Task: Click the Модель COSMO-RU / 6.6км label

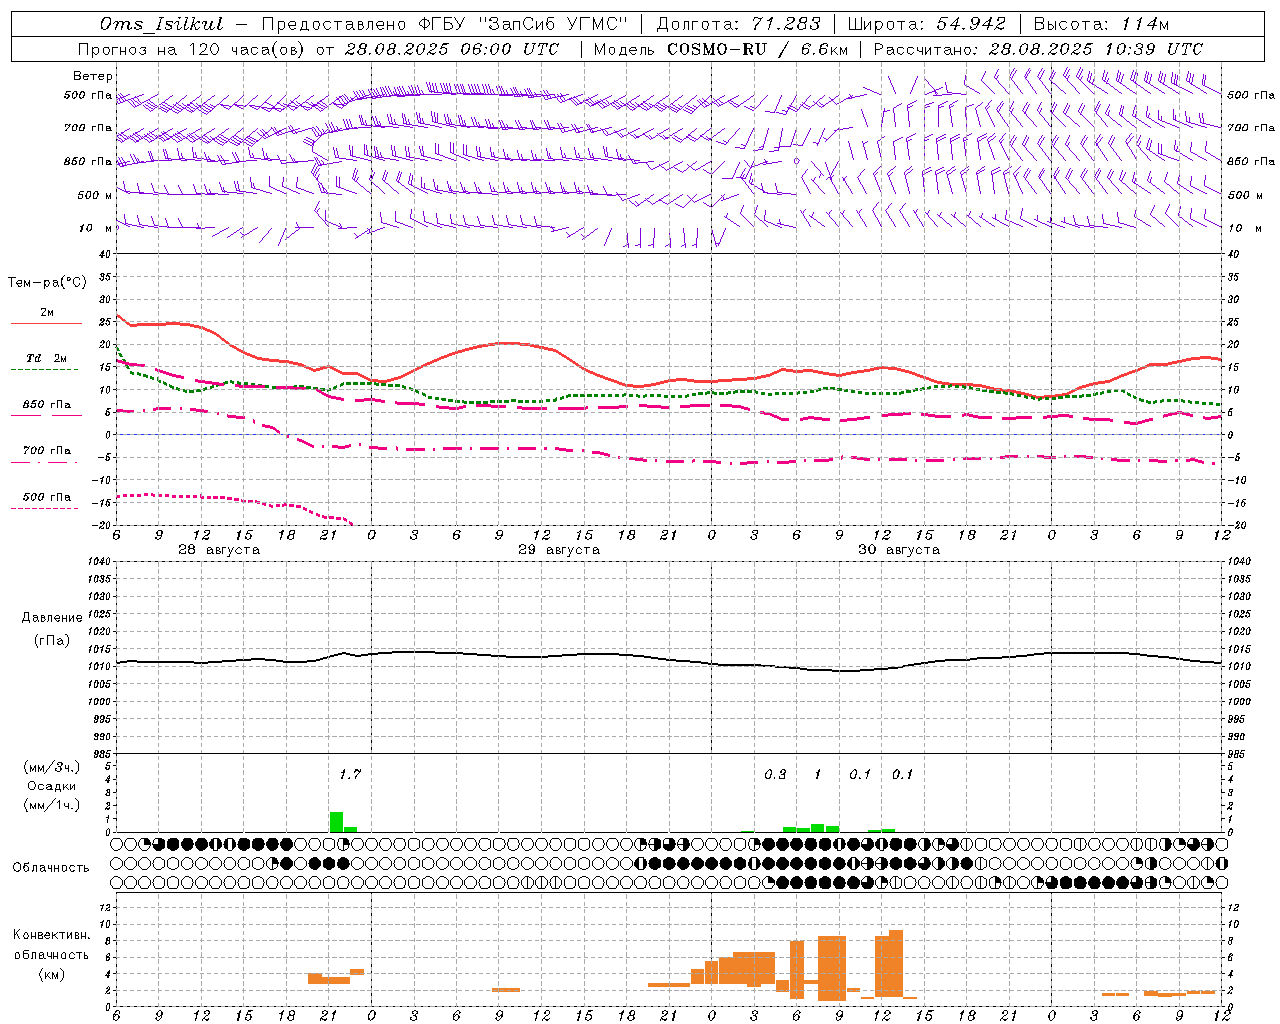Action: (722, 49)
